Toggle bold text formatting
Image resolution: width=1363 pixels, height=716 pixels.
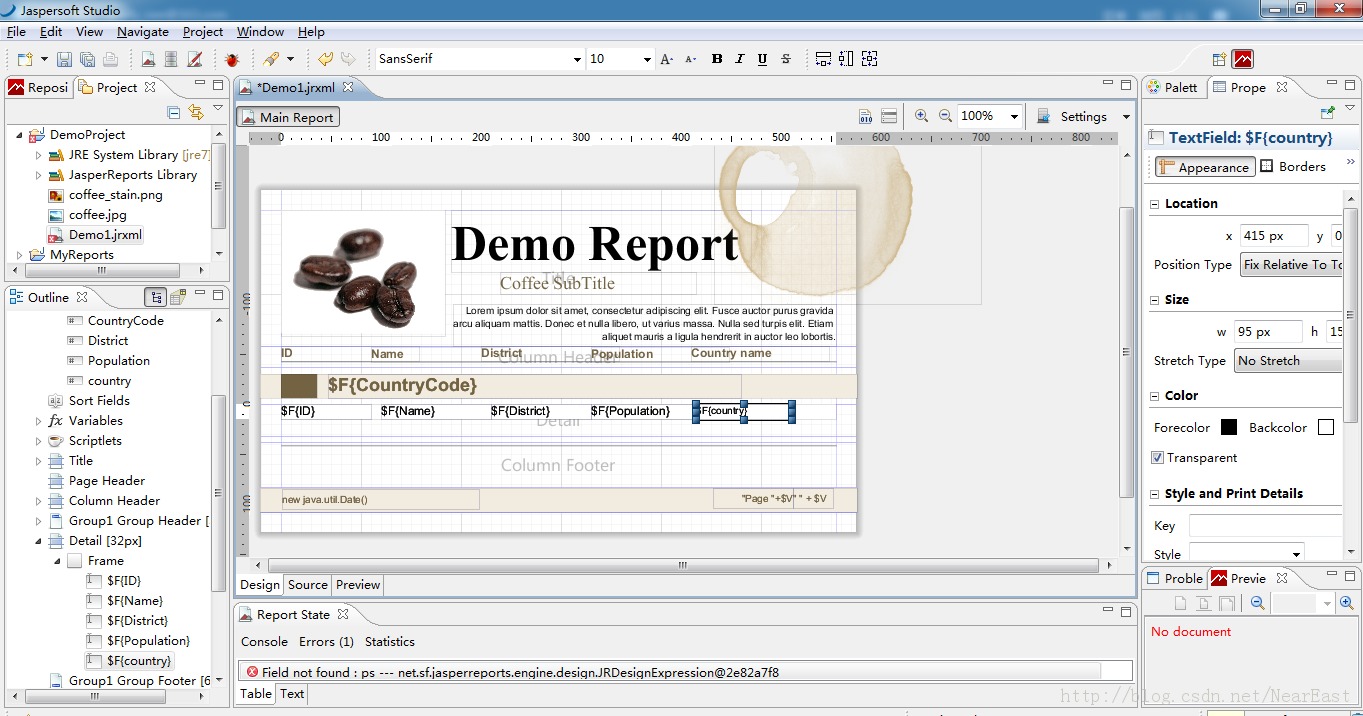pos(717,59)
